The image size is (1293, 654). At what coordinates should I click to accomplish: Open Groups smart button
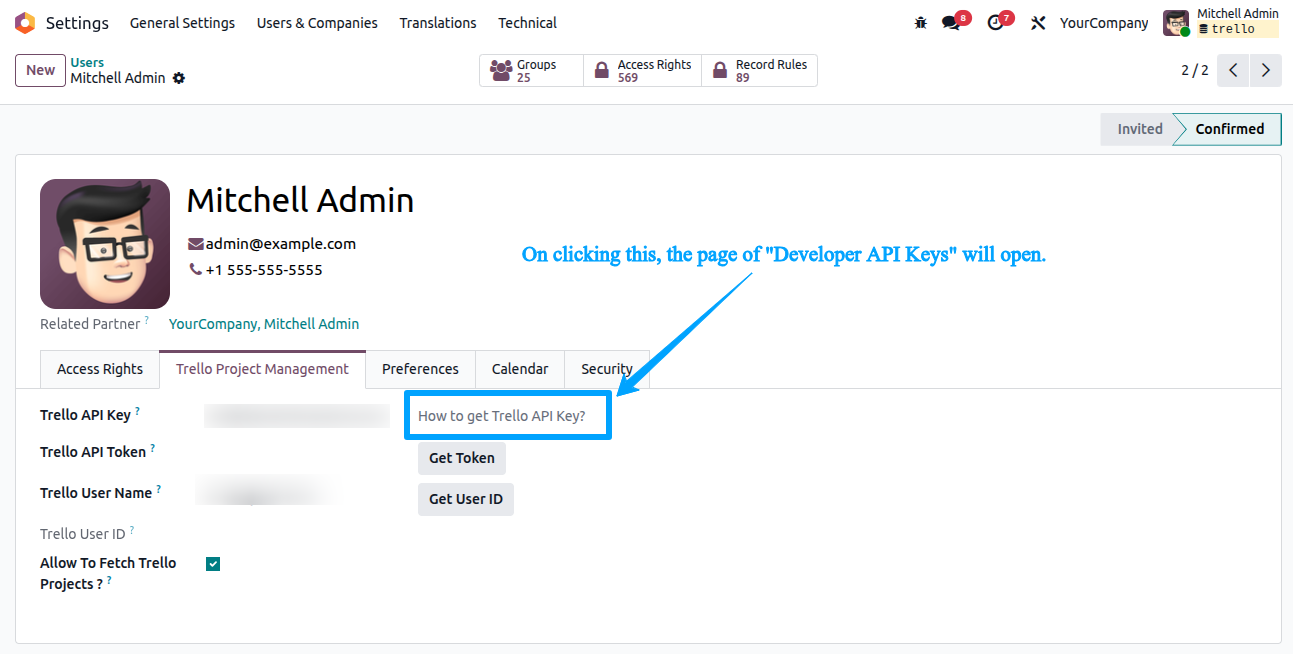click(x=531, y=71)
